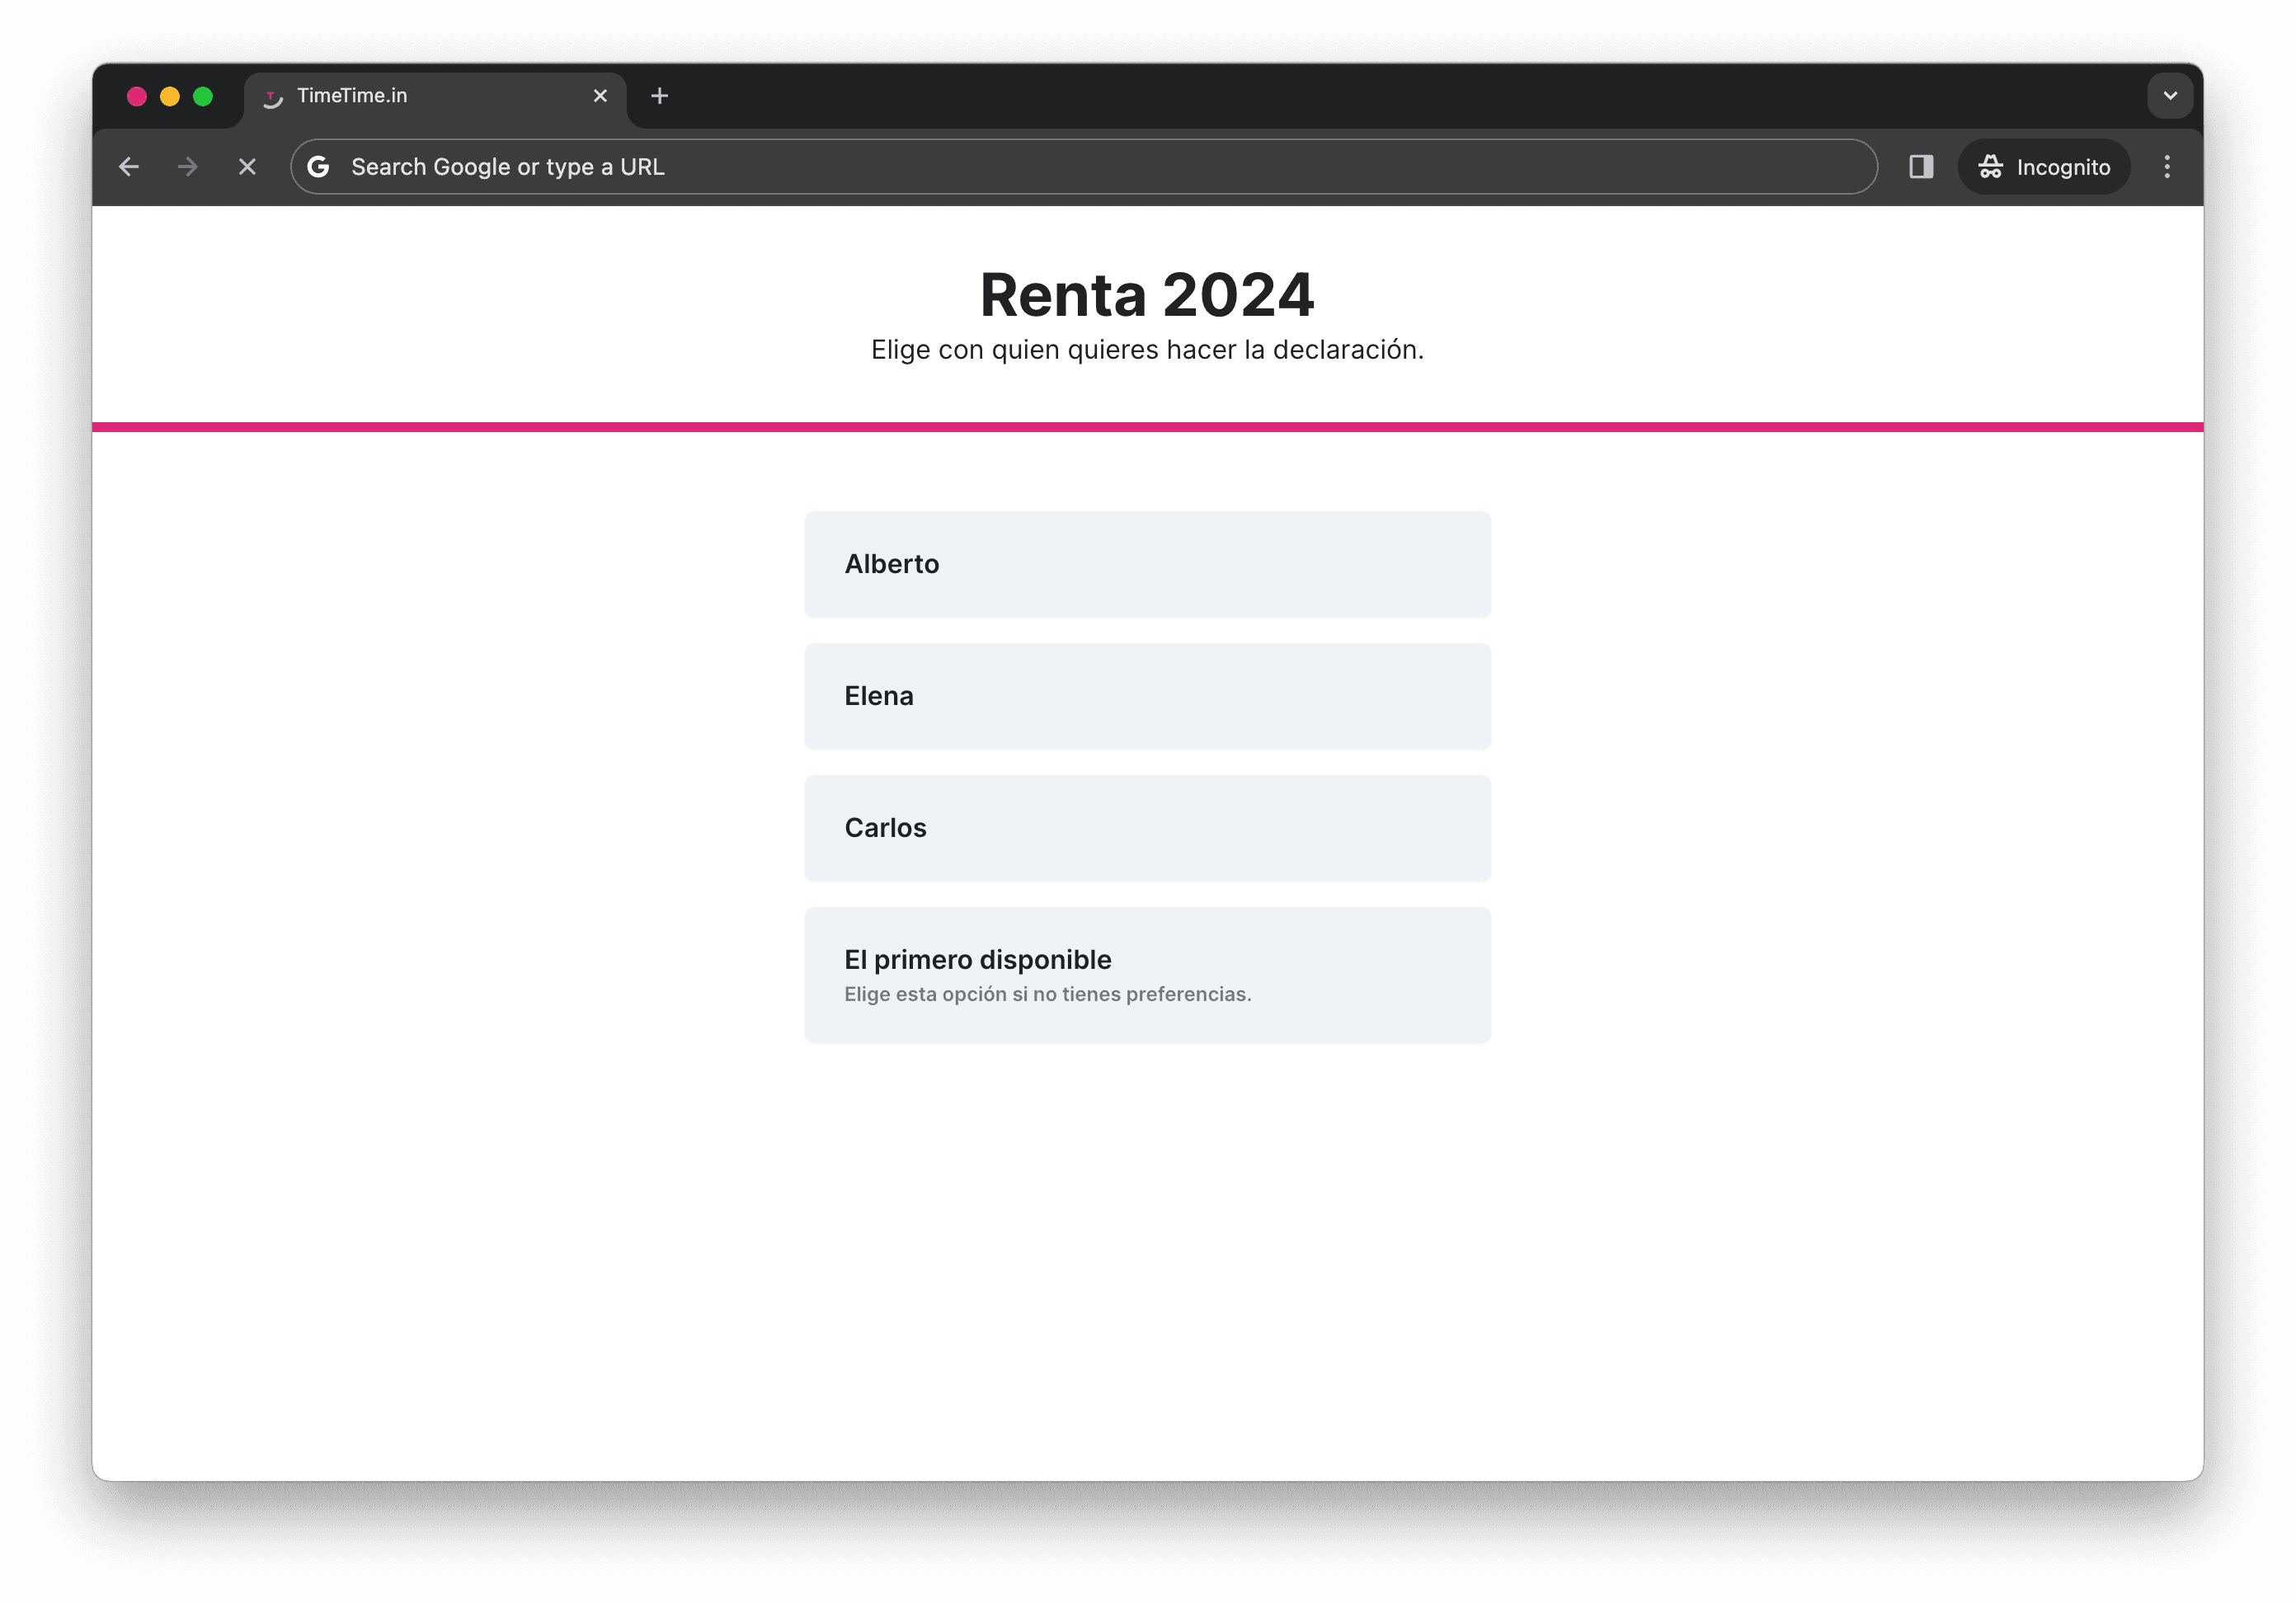The image size is (2296, 1603).
Task: Close the TimeTime.in tab
Action: tap(600, 96)
